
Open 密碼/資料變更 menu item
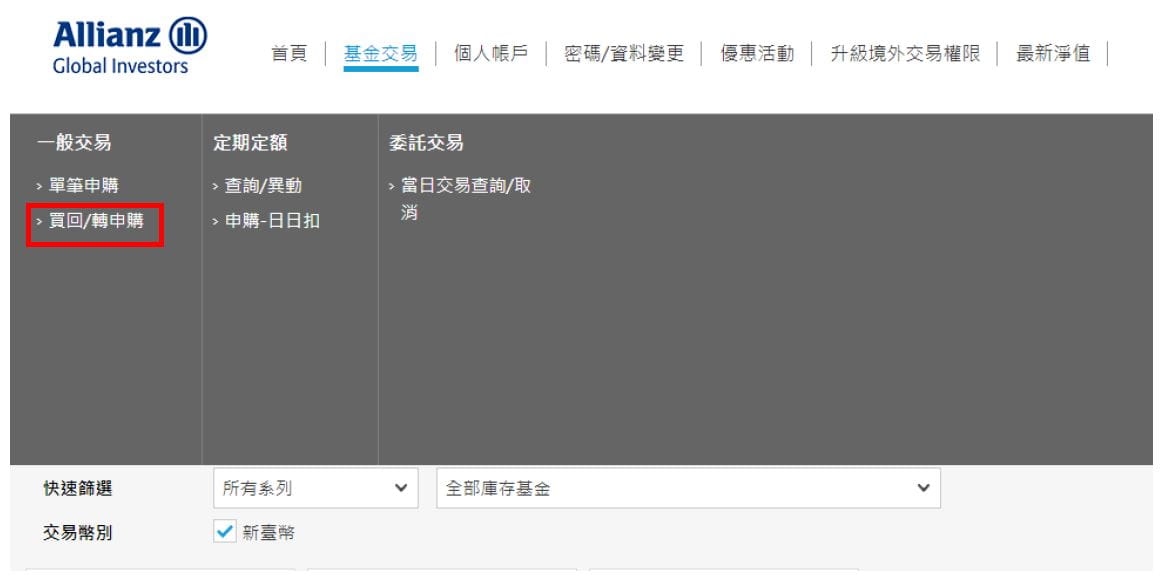point(624,54)
